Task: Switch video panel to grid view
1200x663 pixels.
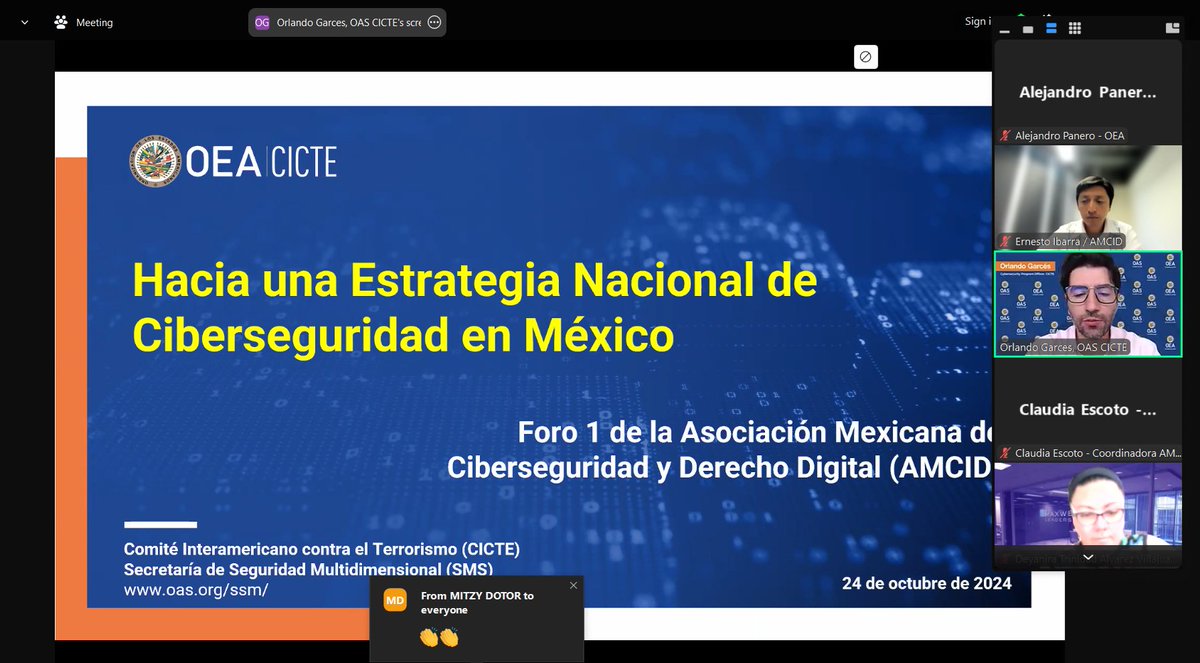Action: (1075, 29)
